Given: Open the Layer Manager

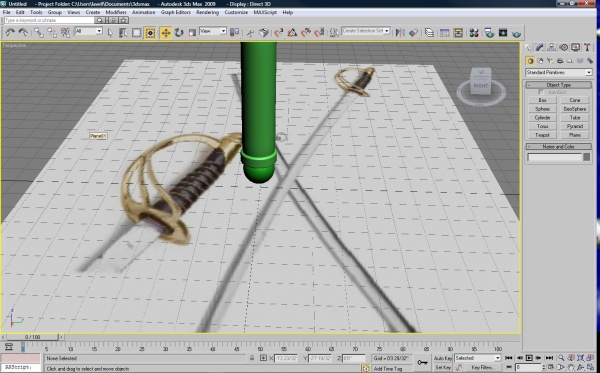Looking at the screenshot, I should point(429,33).
